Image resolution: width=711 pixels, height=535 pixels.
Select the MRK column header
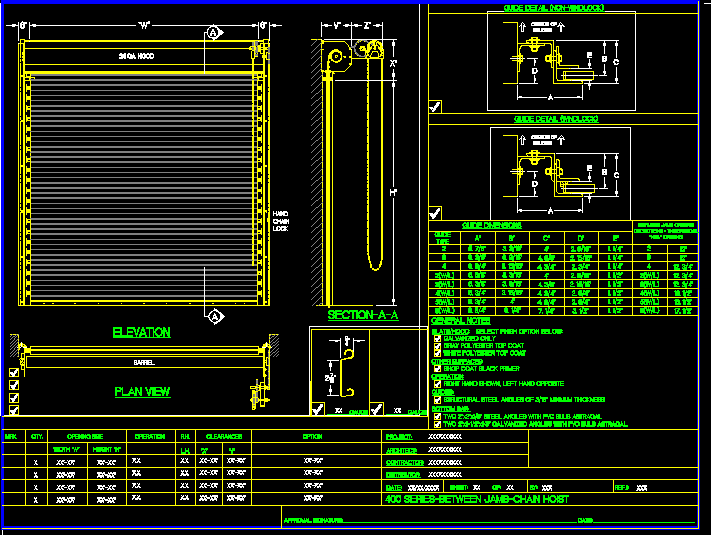(11, 437)
